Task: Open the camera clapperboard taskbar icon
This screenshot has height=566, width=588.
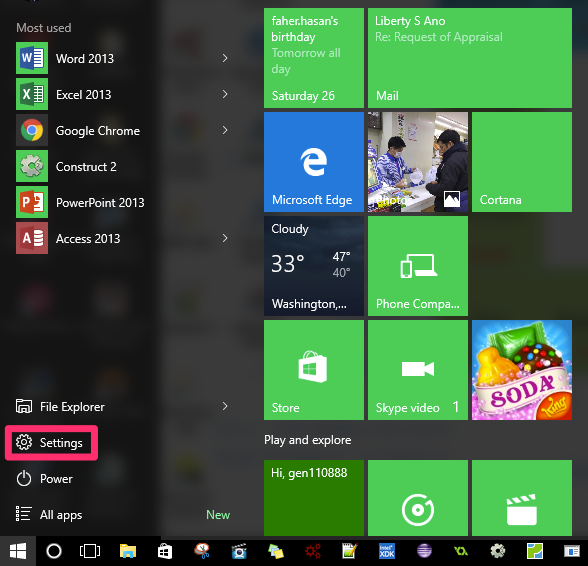Action: 239,551
